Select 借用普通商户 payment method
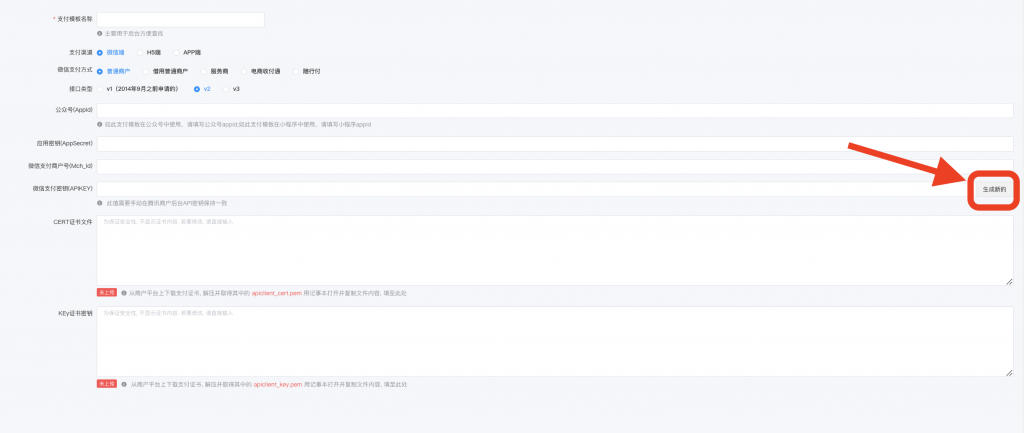Image resolution: width=1024 pixels, height=433 pixels. 146,71
